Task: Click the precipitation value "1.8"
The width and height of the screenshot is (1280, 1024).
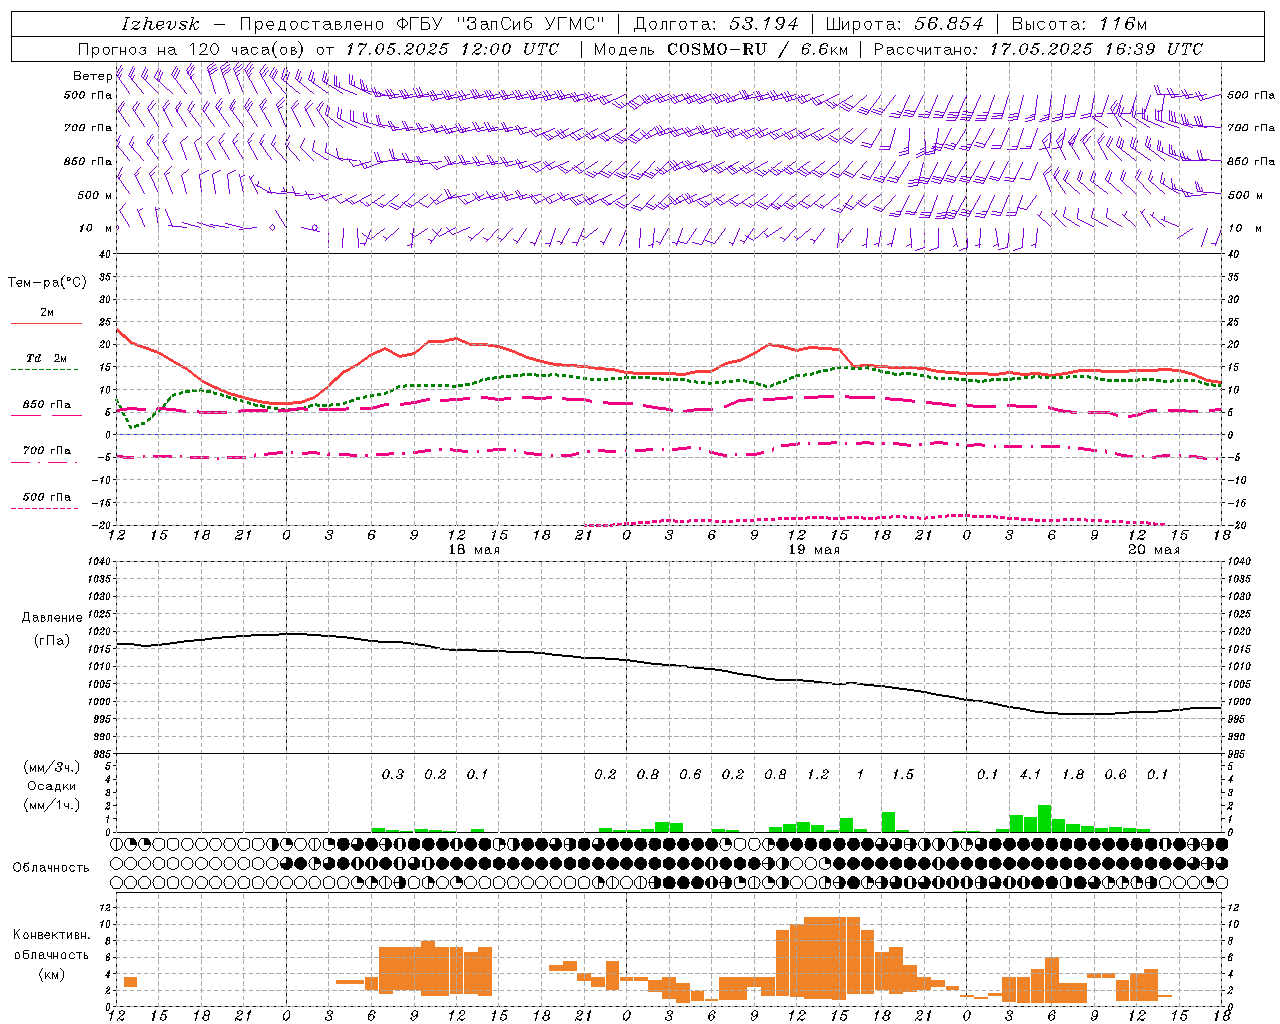Action: click(x=1073, y=775)
